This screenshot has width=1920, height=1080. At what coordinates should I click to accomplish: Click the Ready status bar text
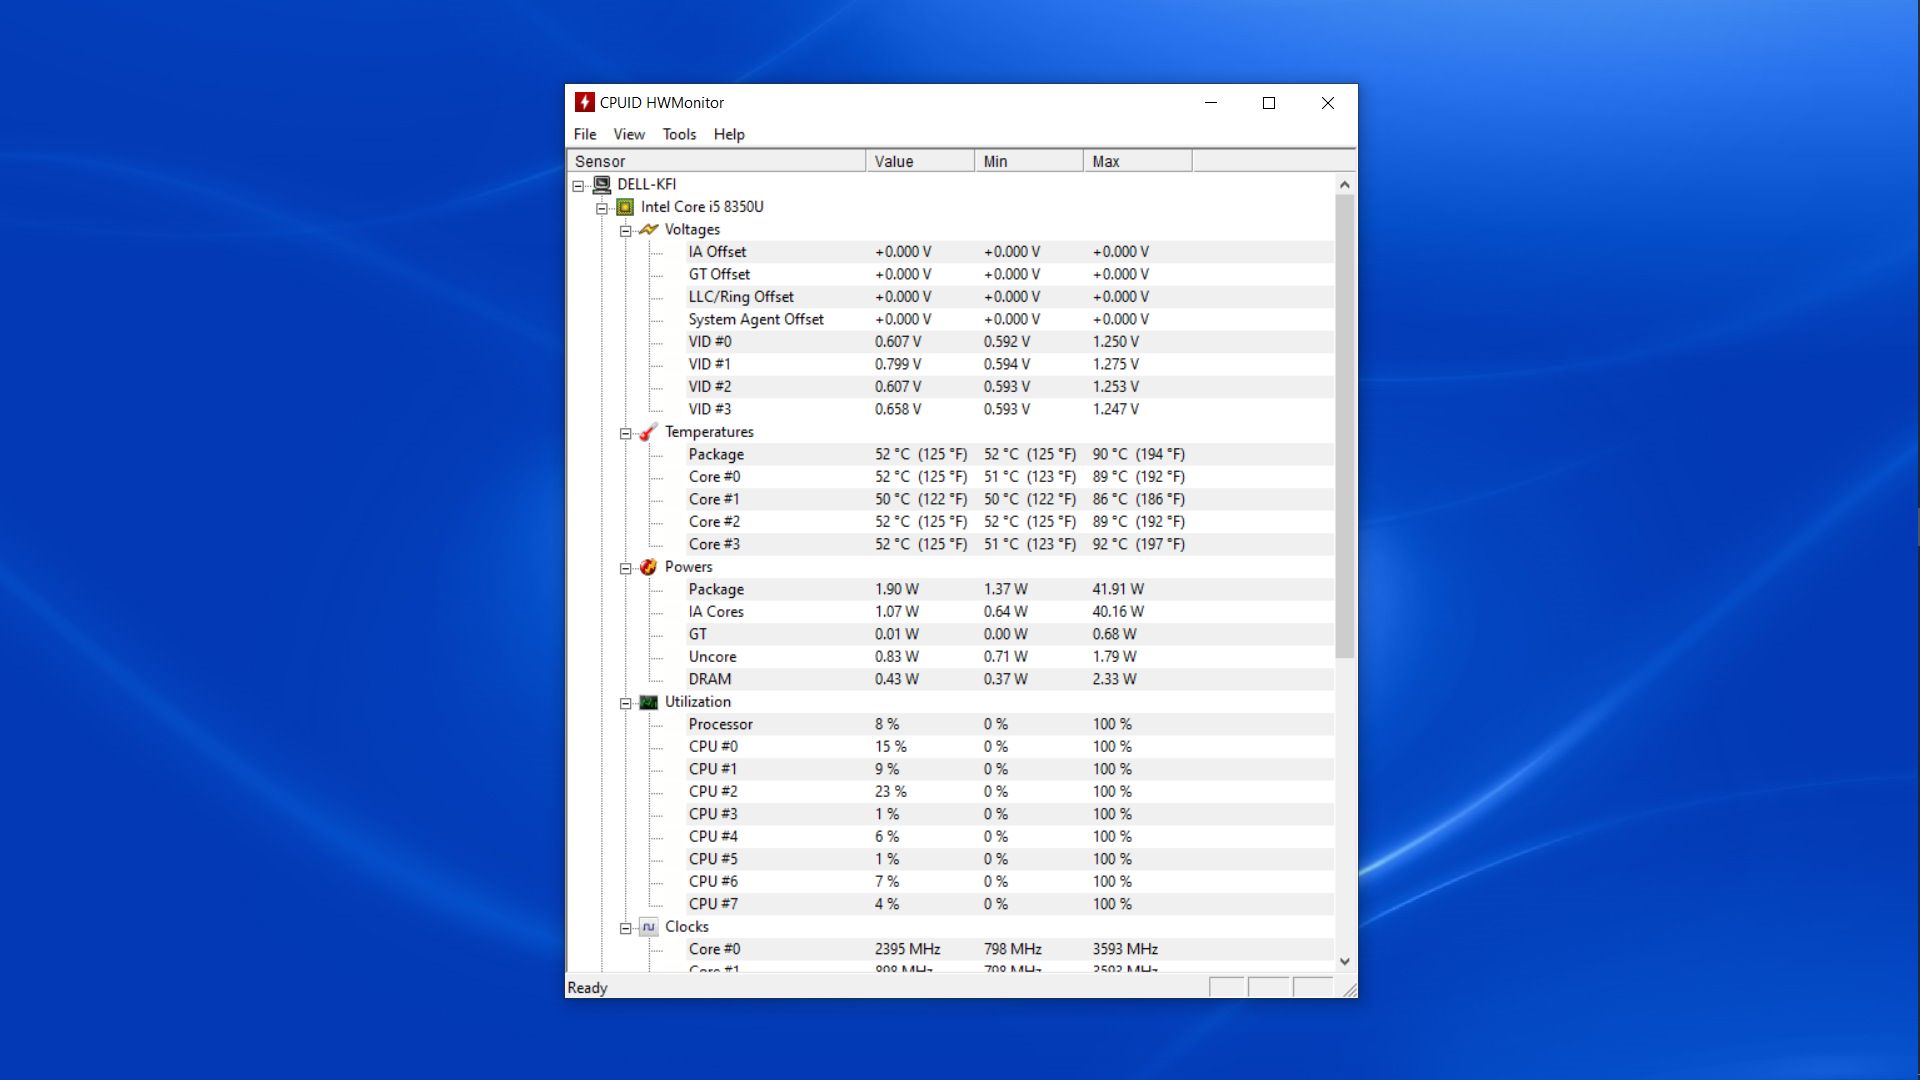pos(587,988)
